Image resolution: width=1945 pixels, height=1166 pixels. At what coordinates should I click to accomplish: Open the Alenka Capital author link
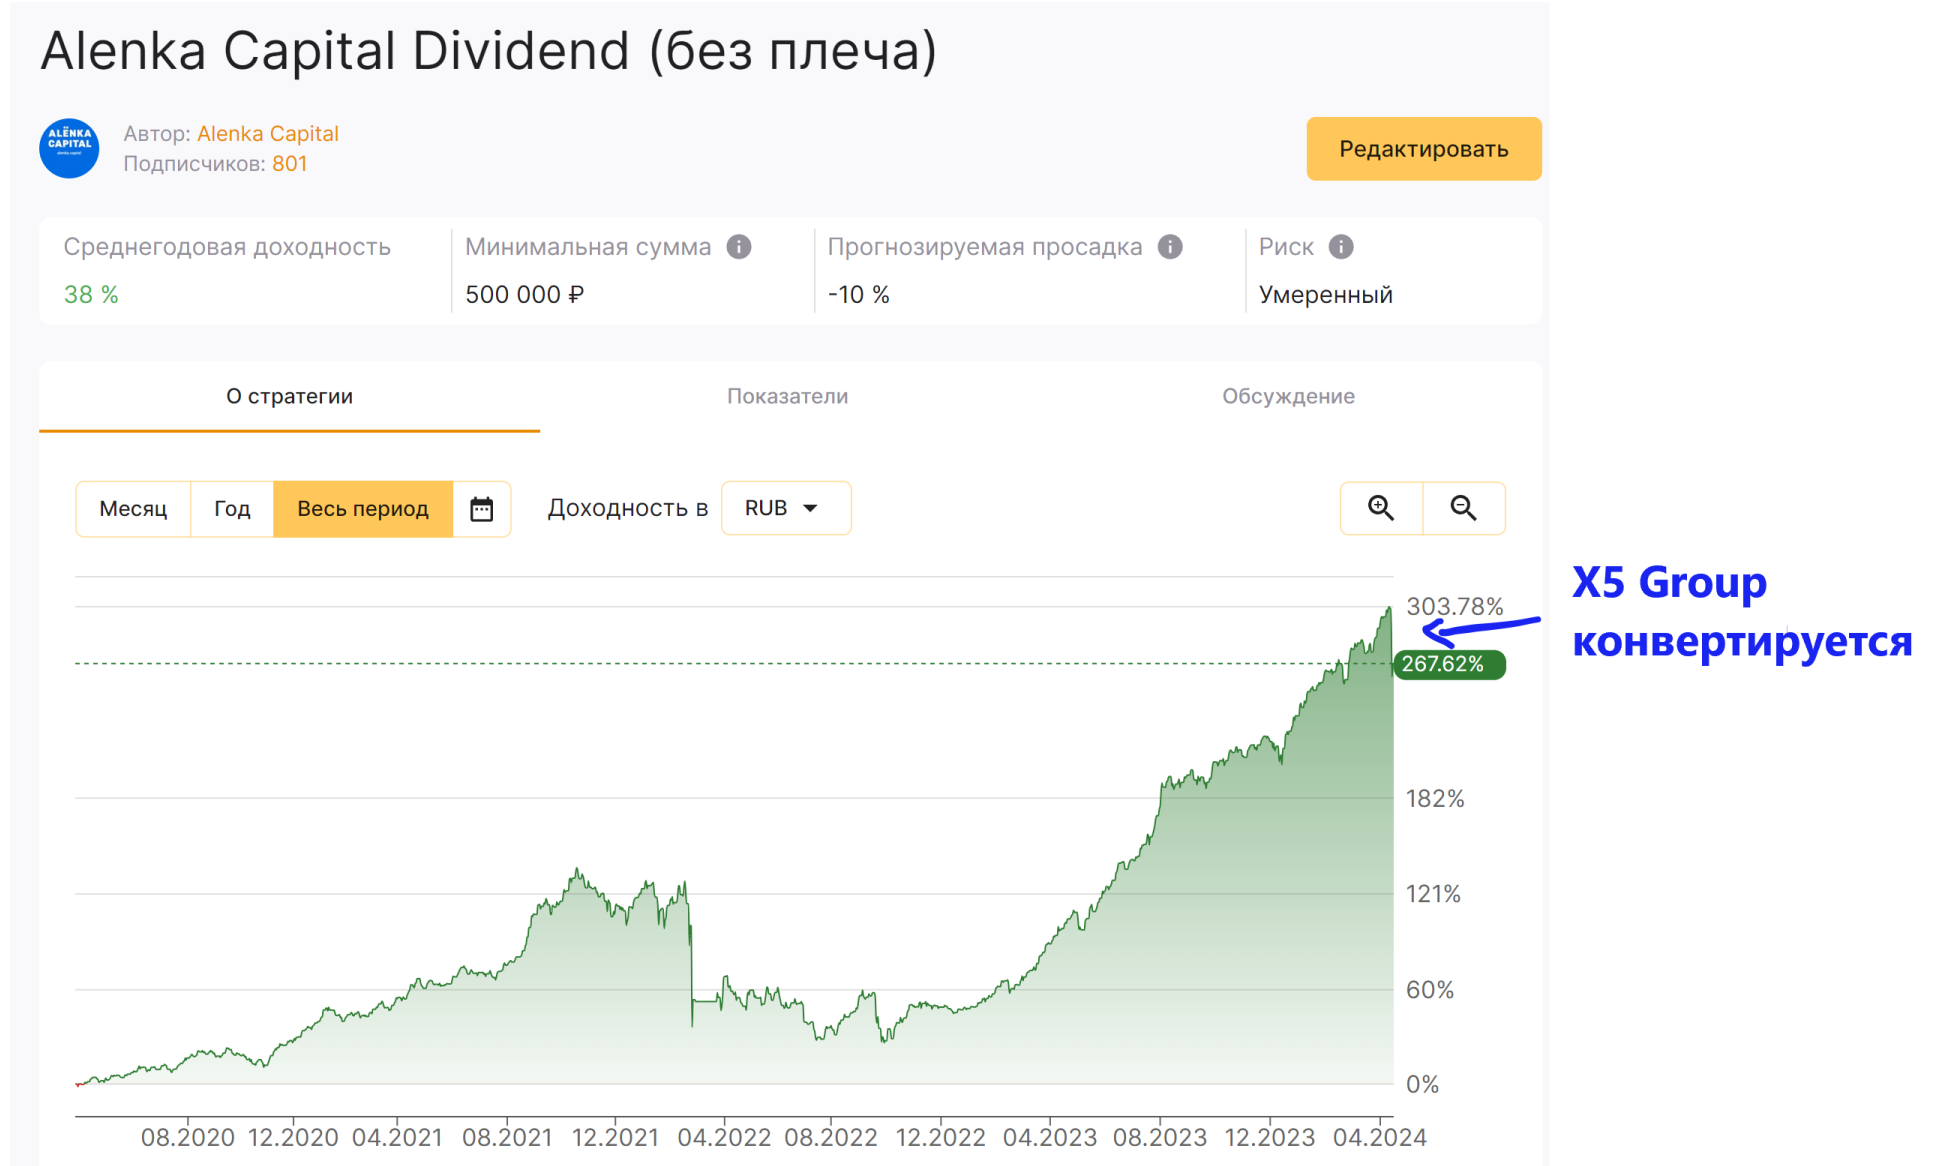point(268,134)
